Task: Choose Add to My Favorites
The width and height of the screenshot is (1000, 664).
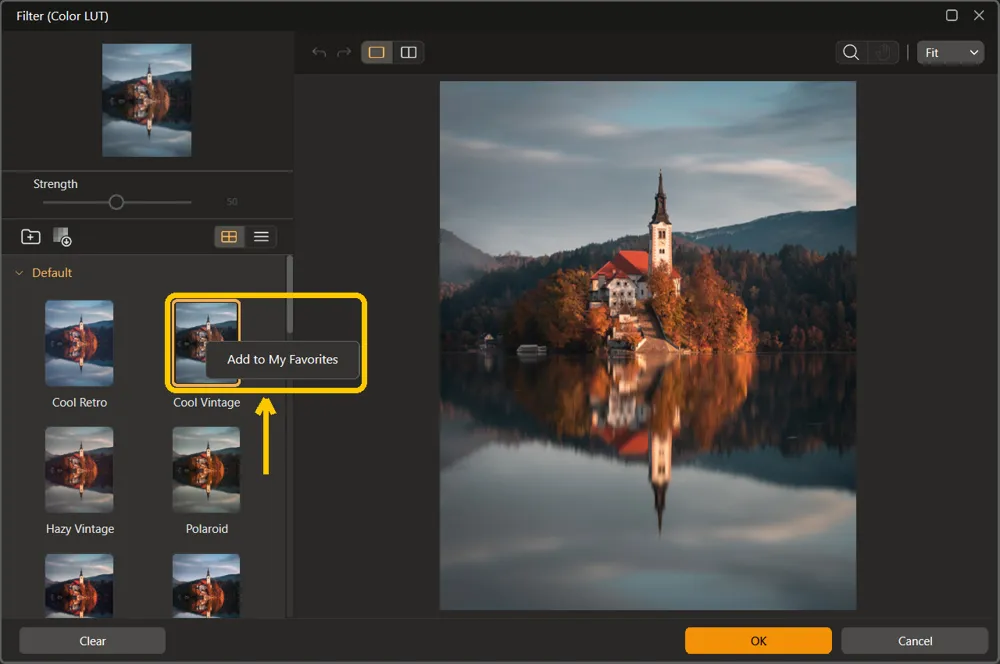Action: [x=283, y=360]
